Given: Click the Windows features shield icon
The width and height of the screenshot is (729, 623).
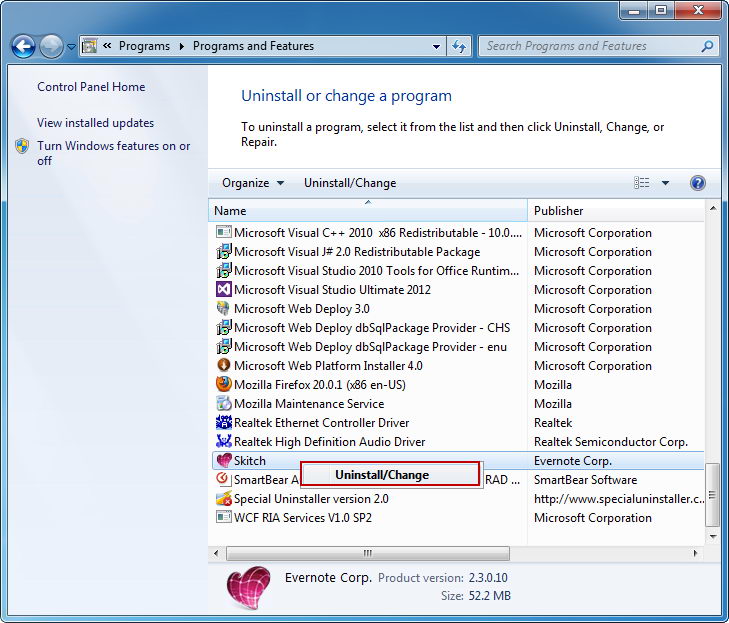Looking at the screenshot, I should (x=22, y=146).
